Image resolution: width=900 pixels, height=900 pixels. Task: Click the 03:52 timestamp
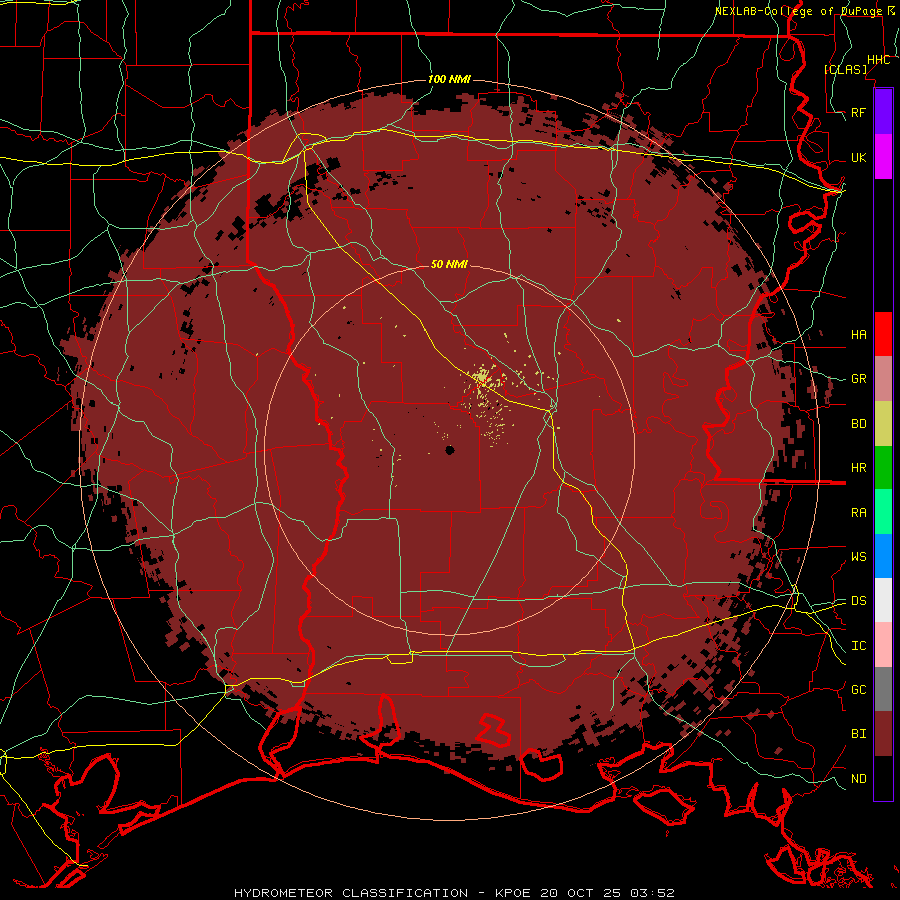[652, 893]
